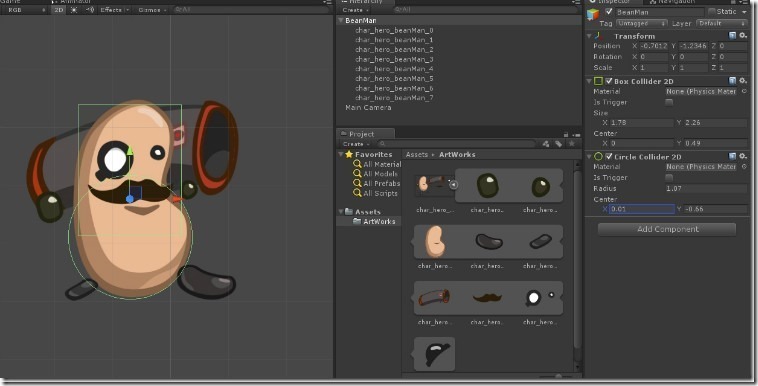Toggle the Static checkbox
758x386 pixels.
pyautogui.click(x=712, y=12)
